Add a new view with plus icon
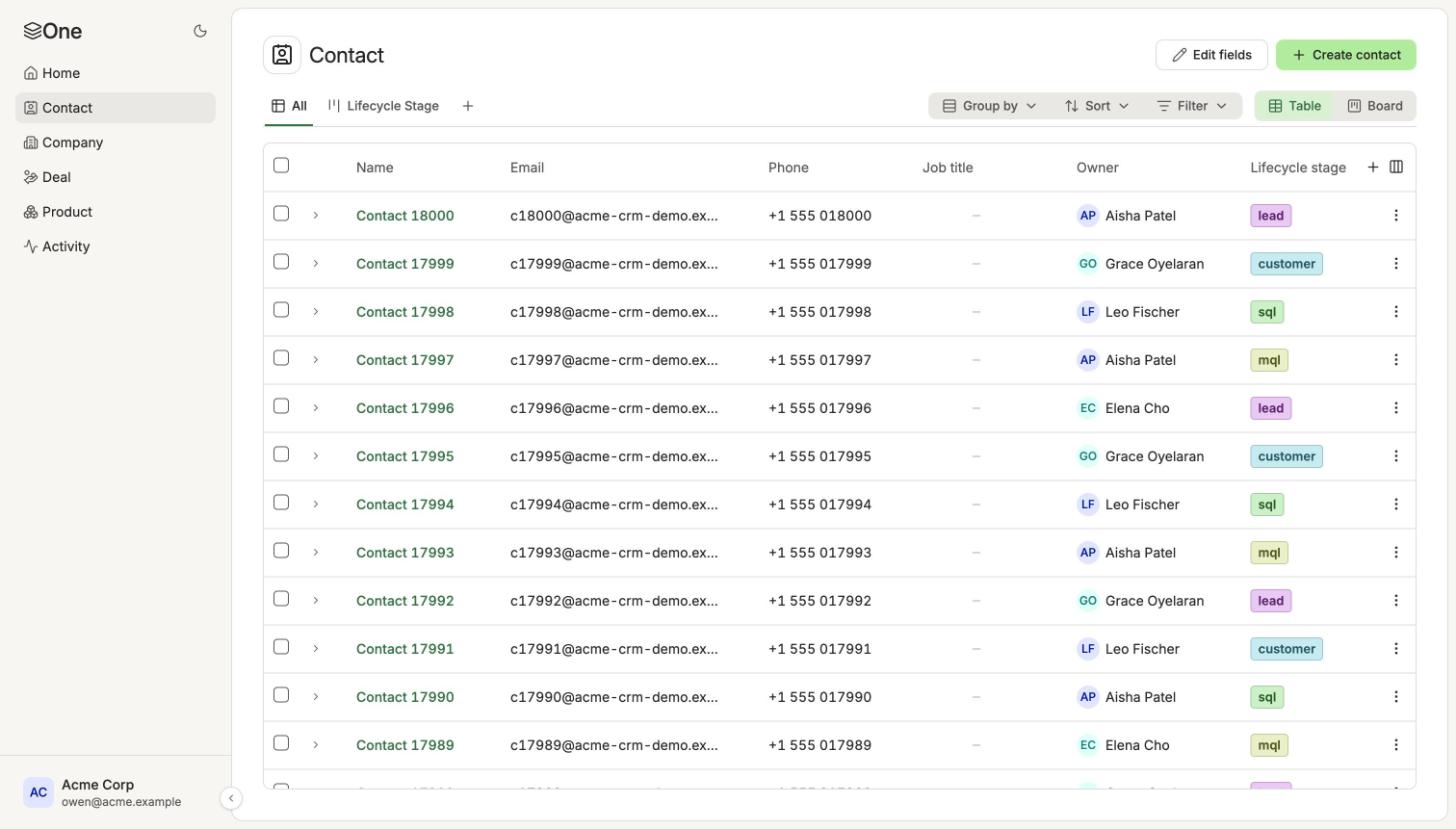1456x829 pixels. [467, 106]
